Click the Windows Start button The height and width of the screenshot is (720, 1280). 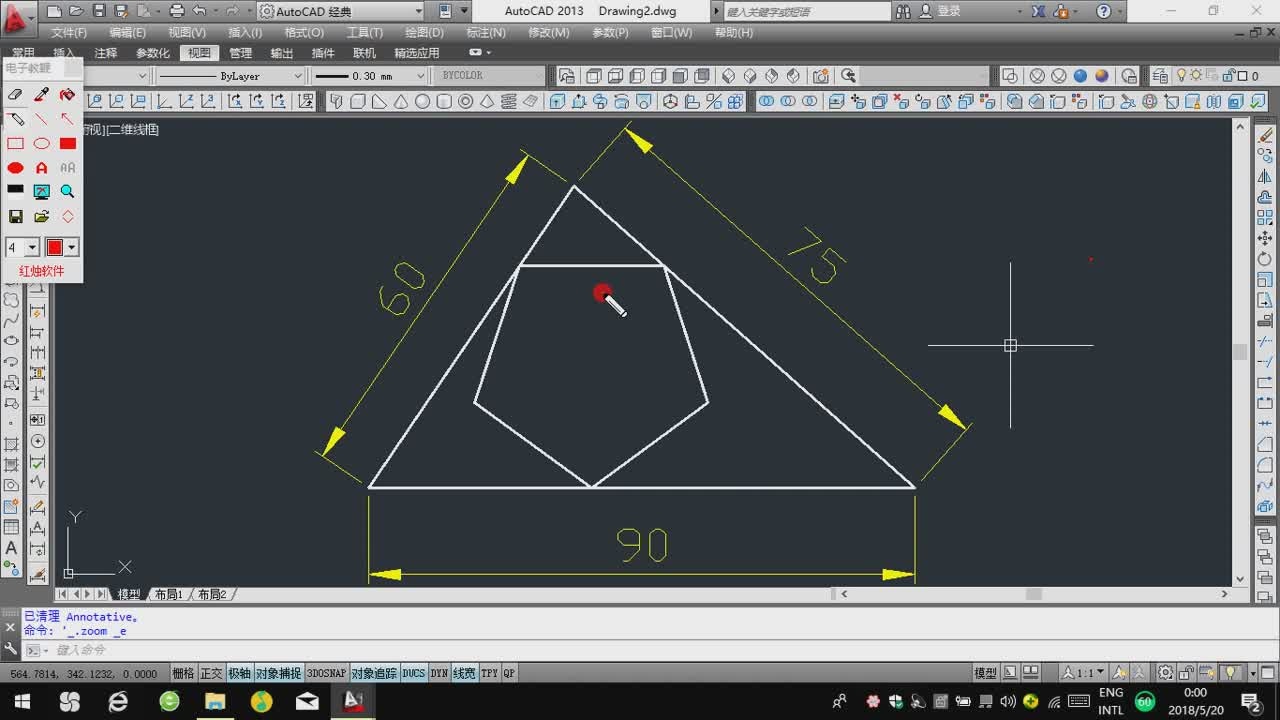click(22, 701)
